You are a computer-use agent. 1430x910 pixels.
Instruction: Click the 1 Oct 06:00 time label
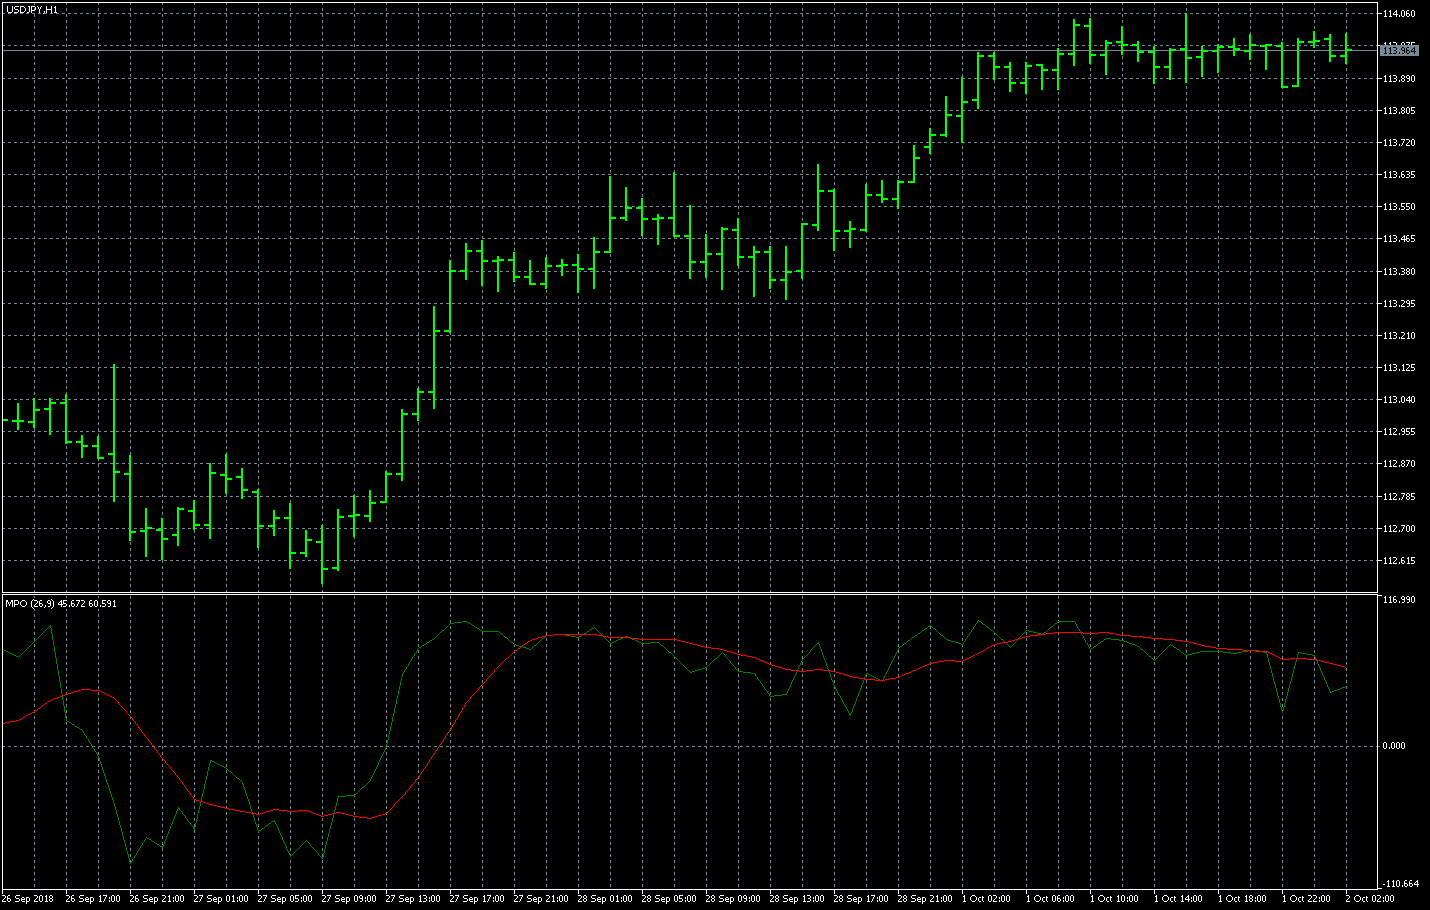click(1050, 899)
